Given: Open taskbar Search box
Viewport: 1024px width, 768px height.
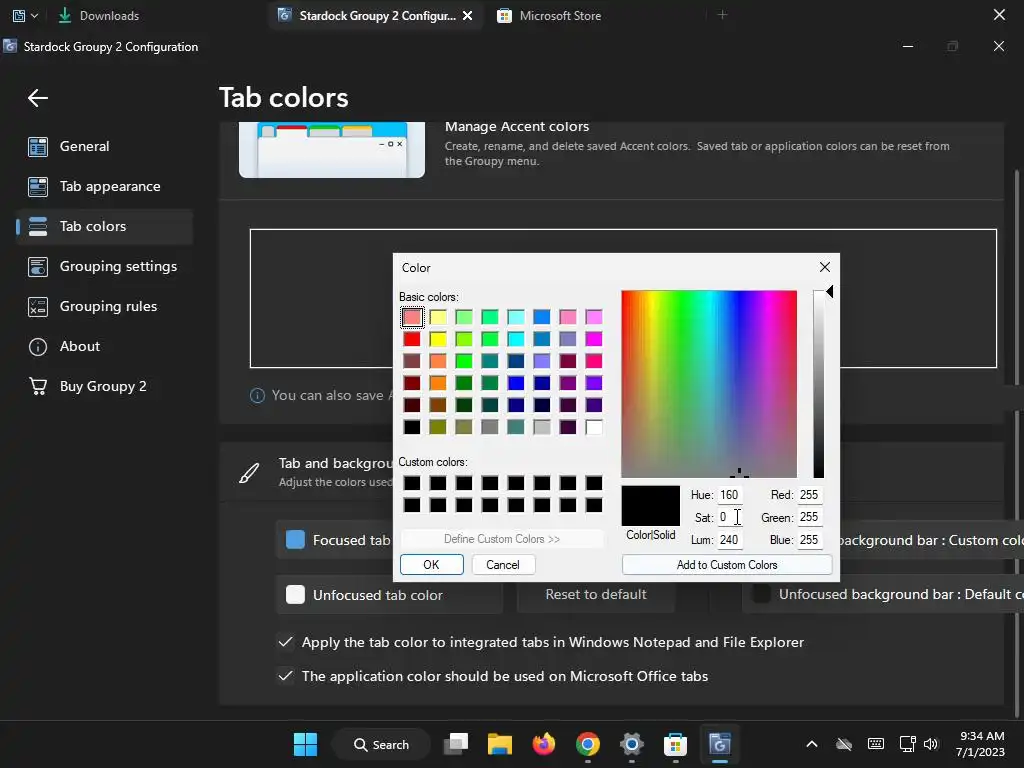Looking at the screenshot, I should point(381,744).
